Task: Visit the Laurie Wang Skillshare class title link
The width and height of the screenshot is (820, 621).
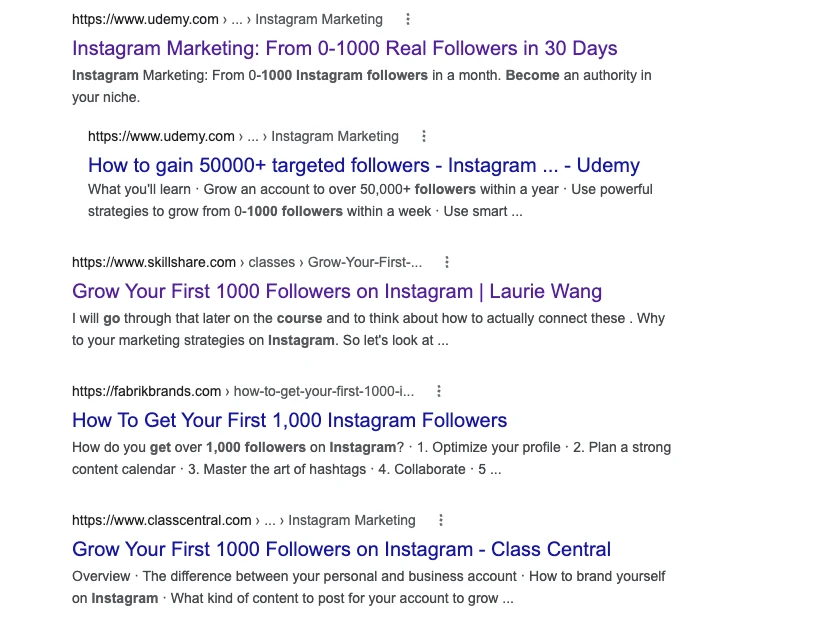Action: (x=337, y=291)
